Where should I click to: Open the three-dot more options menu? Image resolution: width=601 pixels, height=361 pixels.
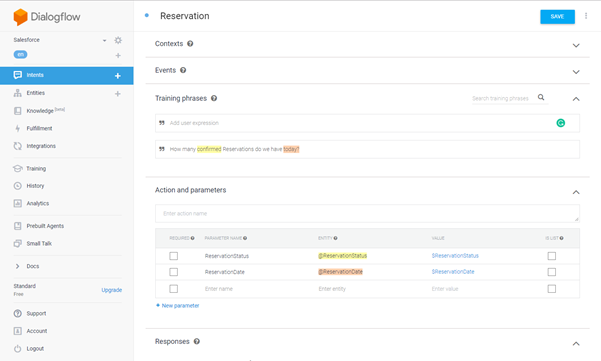(586, 16)
